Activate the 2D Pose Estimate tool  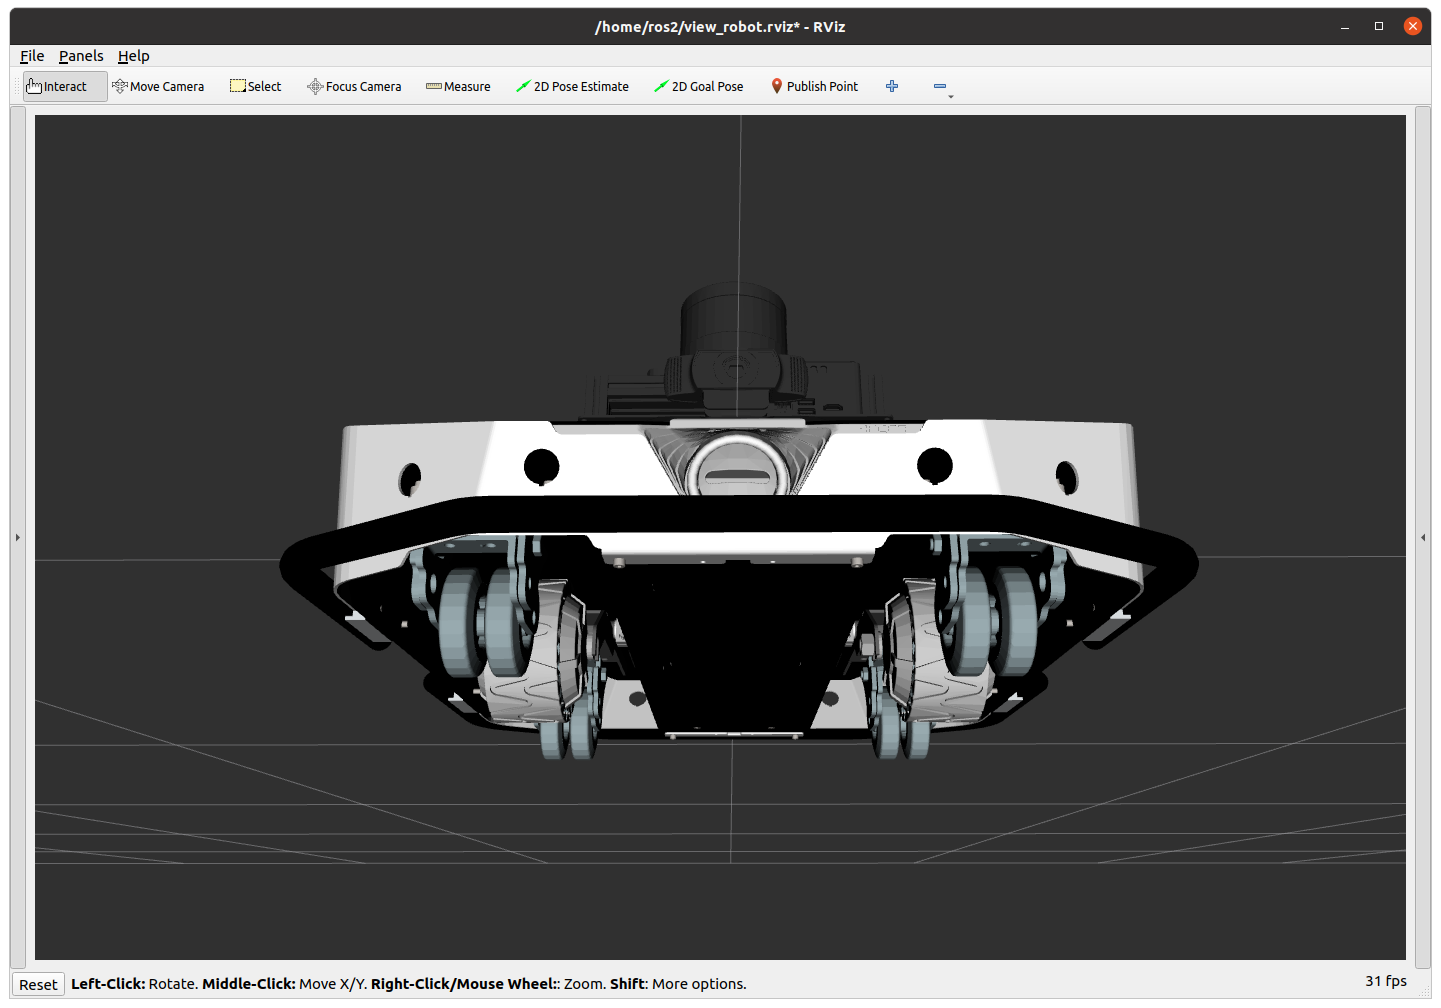572,87
